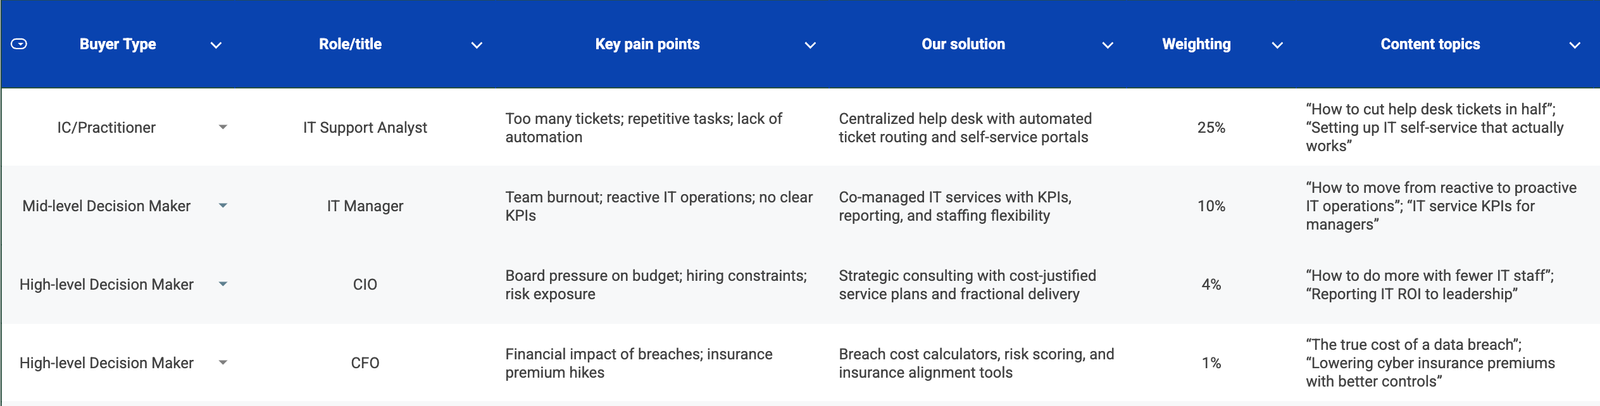Select the Buyer Type column header
The width and height of the screenshot is (1600, 406).
tap(118, 44)
